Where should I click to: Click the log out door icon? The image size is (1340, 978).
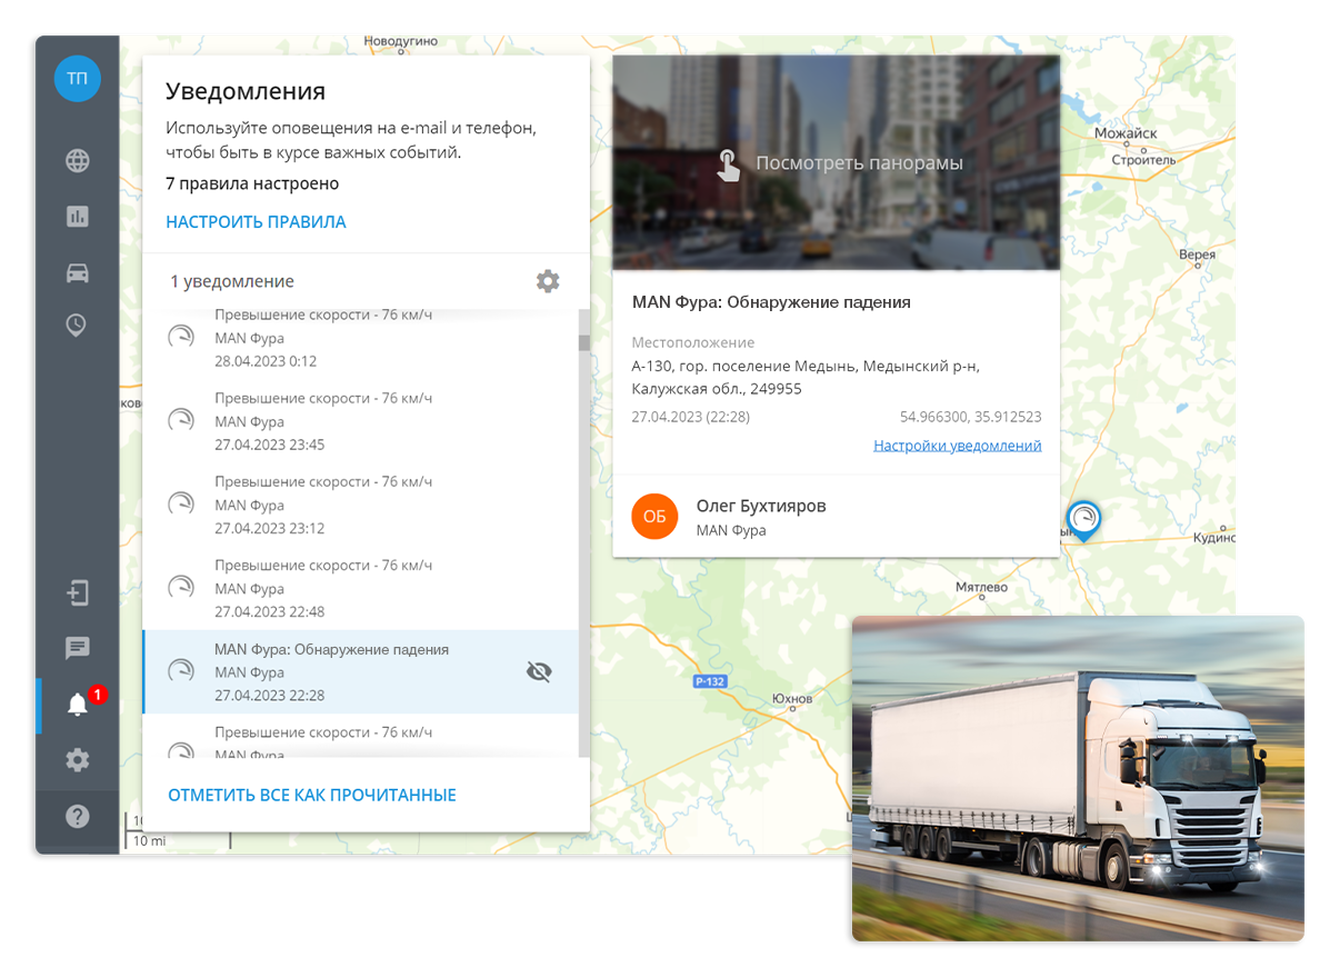click(x=77, y=593)
